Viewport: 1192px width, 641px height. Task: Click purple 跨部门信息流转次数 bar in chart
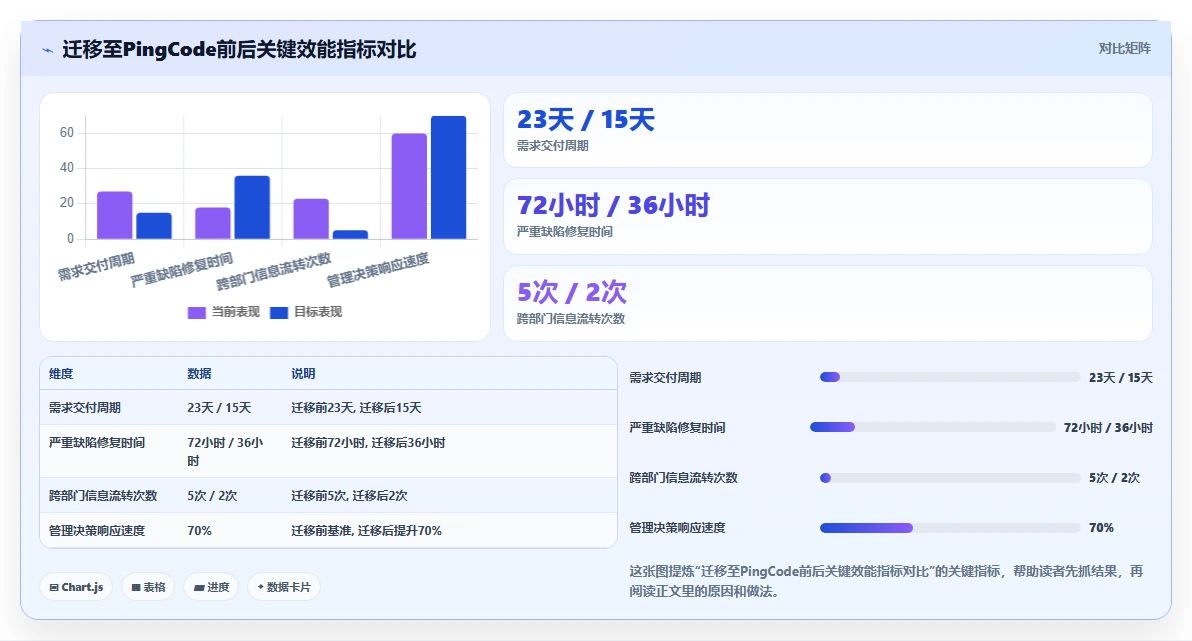pos(311,219)
